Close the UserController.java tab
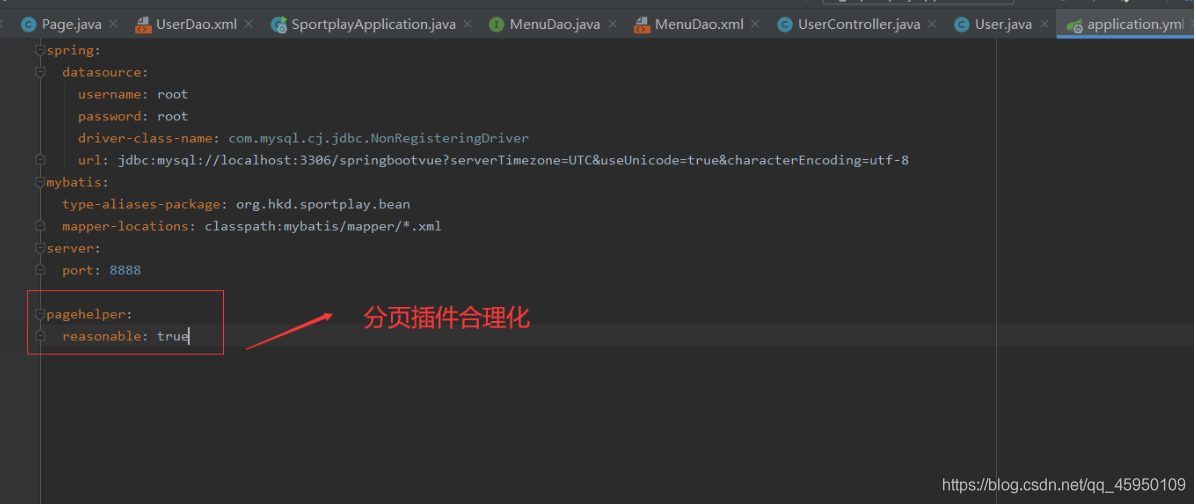Viewport: 1196px width, 504px height. tap(932, 24)
